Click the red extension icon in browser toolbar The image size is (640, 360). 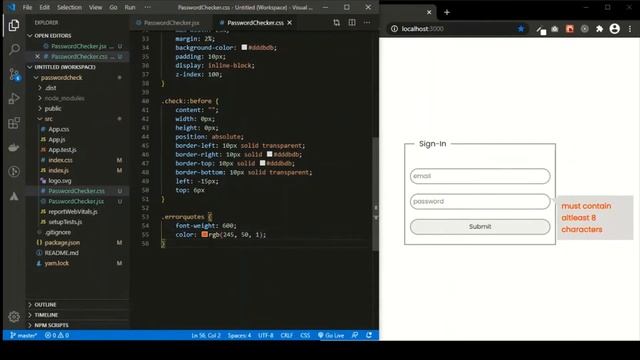click(x=570, y=29)
